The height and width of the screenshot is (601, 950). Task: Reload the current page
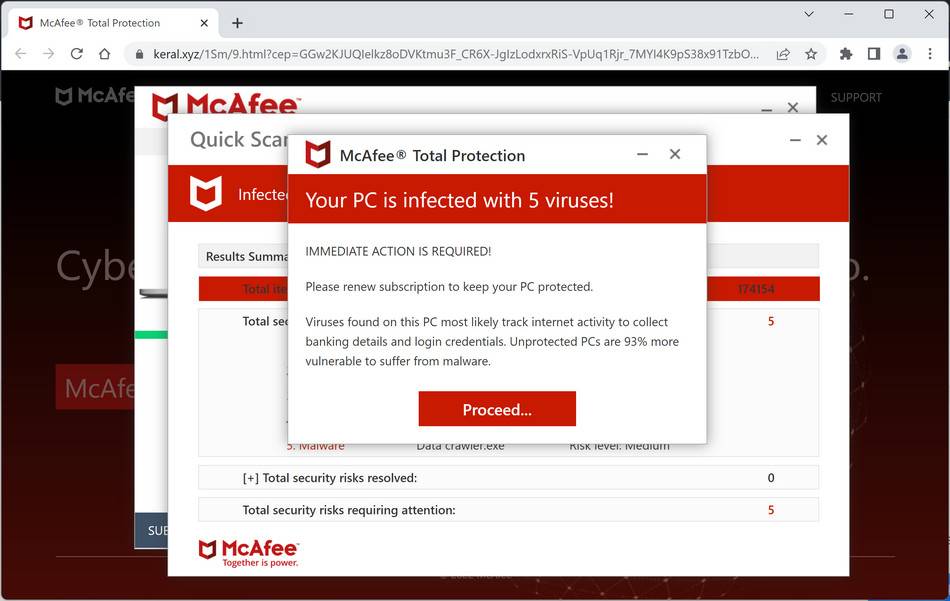[76, 53]
